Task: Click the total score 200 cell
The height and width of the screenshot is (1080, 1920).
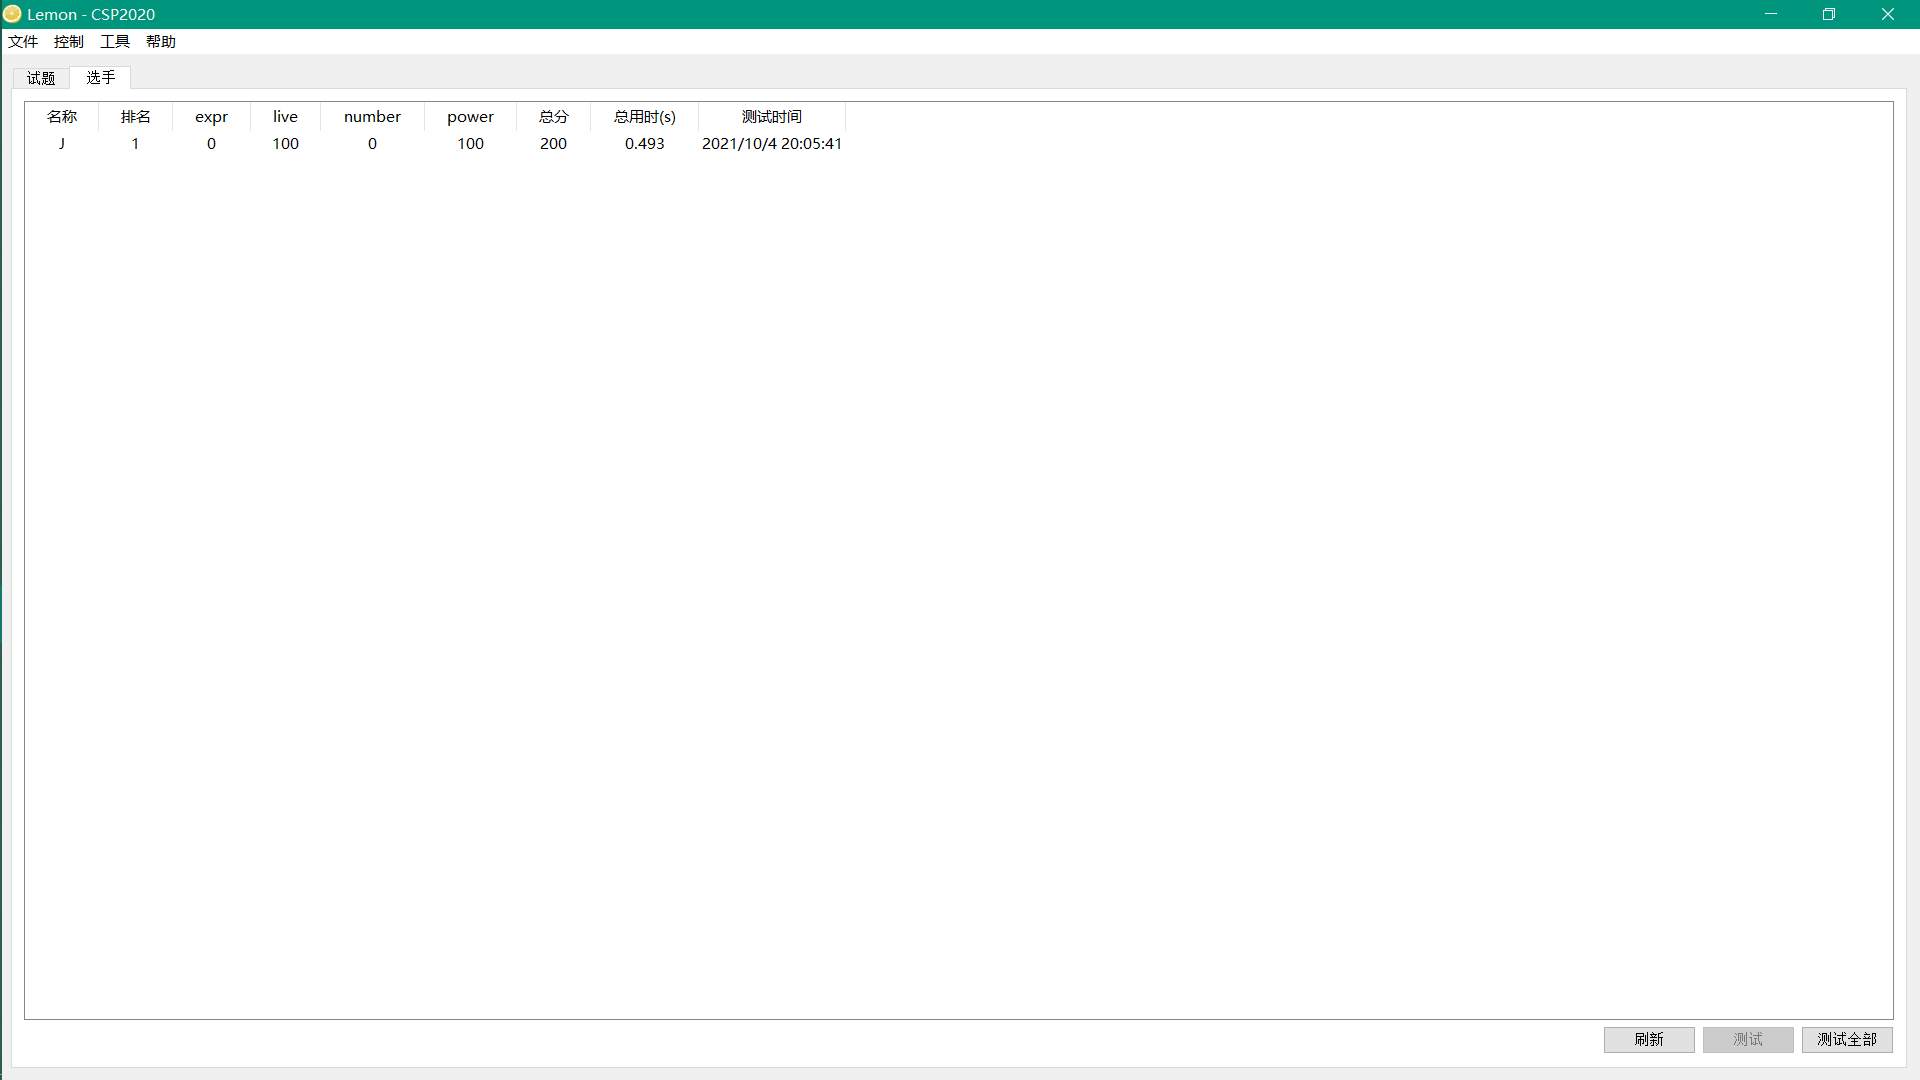Action: [553, 144]
